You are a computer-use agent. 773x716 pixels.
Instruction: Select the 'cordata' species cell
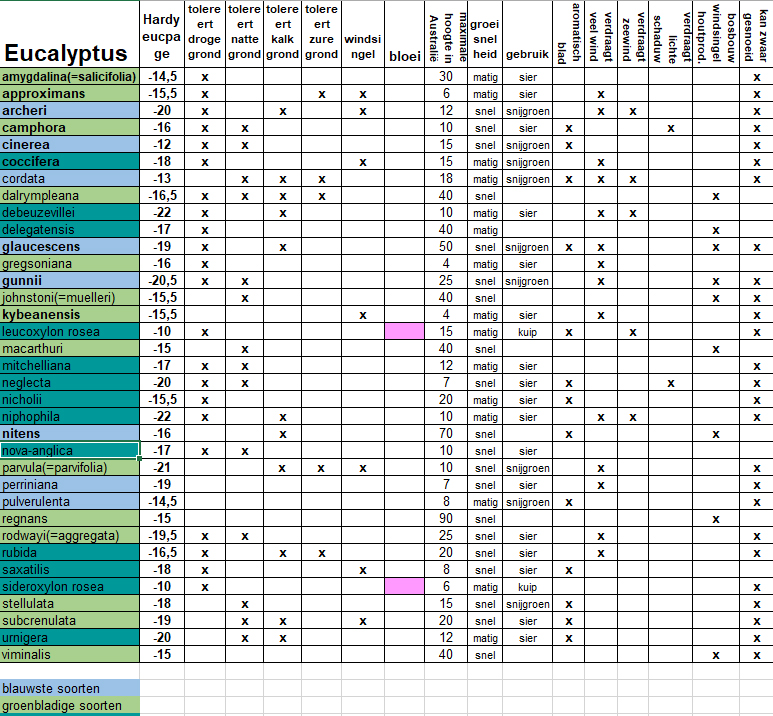(70, 179)
